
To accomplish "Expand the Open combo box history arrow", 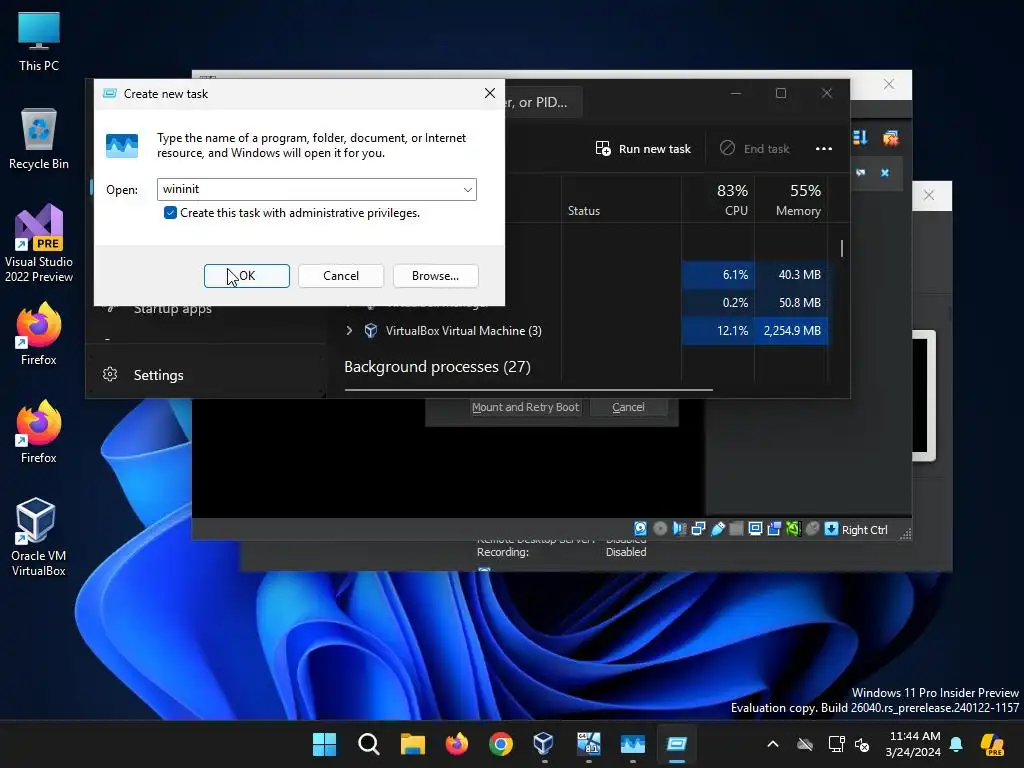I will (468, 189).
